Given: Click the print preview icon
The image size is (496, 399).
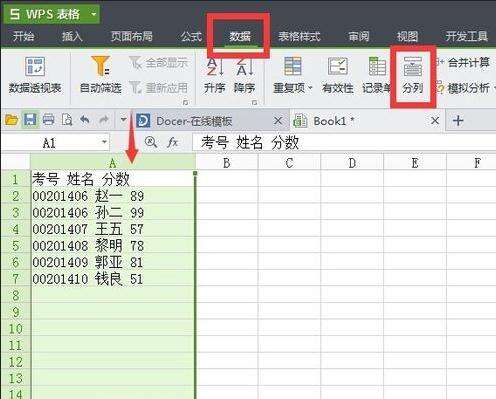Looking at the screenshot, I should pos(67,120).
